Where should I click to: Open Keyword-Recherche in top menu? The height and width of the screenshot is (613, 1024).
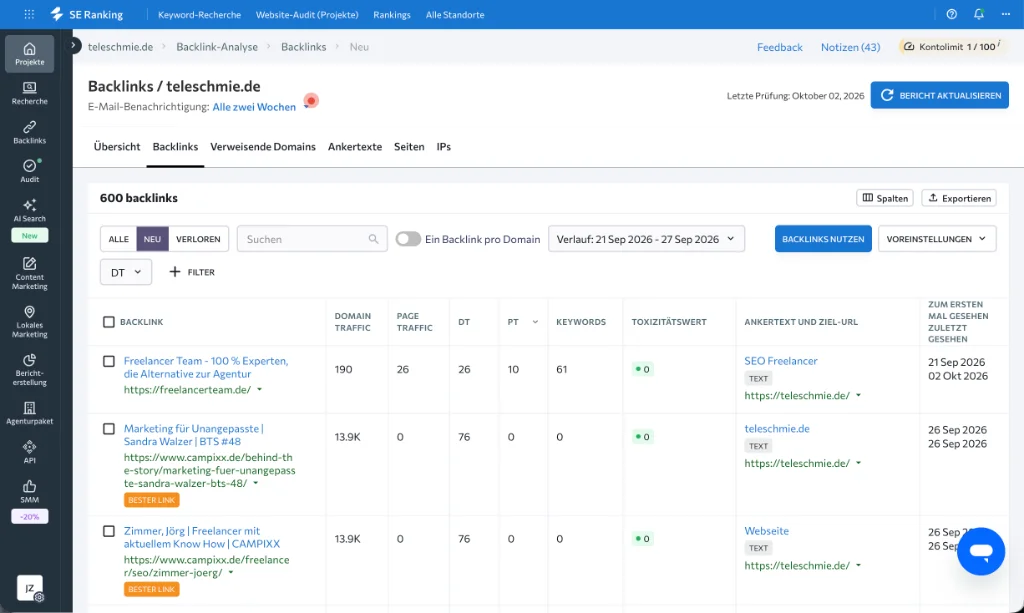199,14
